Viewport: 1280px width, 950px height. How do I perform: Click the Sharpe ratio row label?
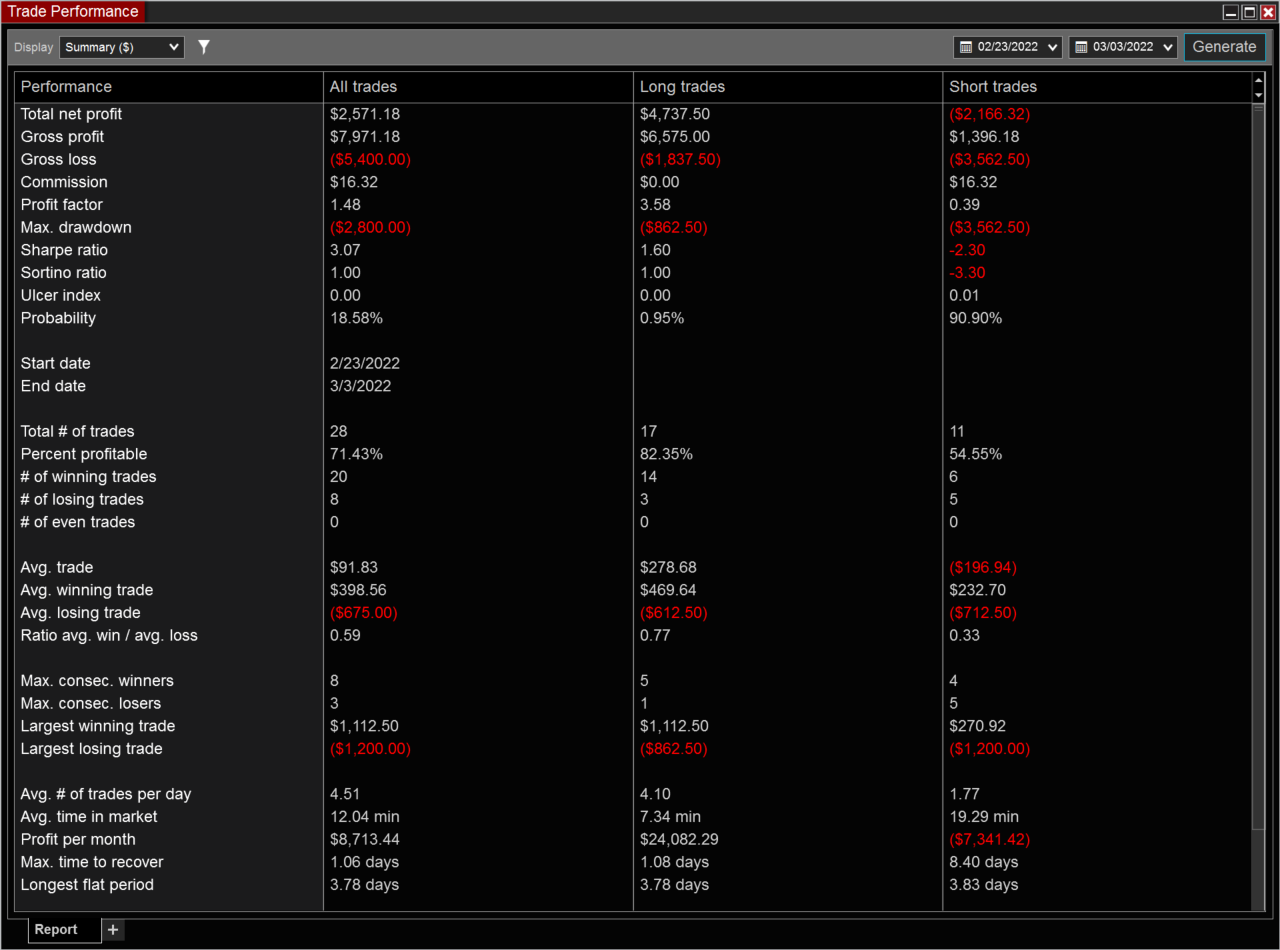64,250
